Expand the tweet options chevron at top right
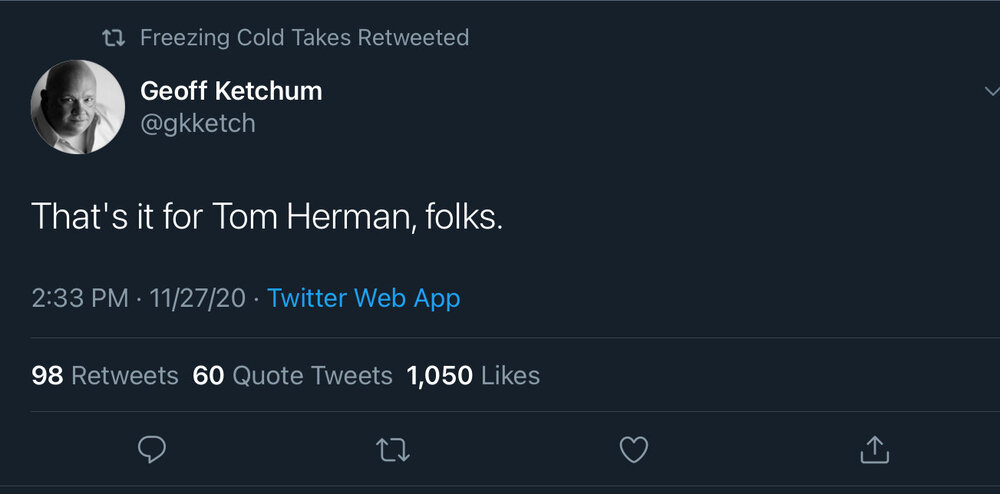 coord(990,91)
